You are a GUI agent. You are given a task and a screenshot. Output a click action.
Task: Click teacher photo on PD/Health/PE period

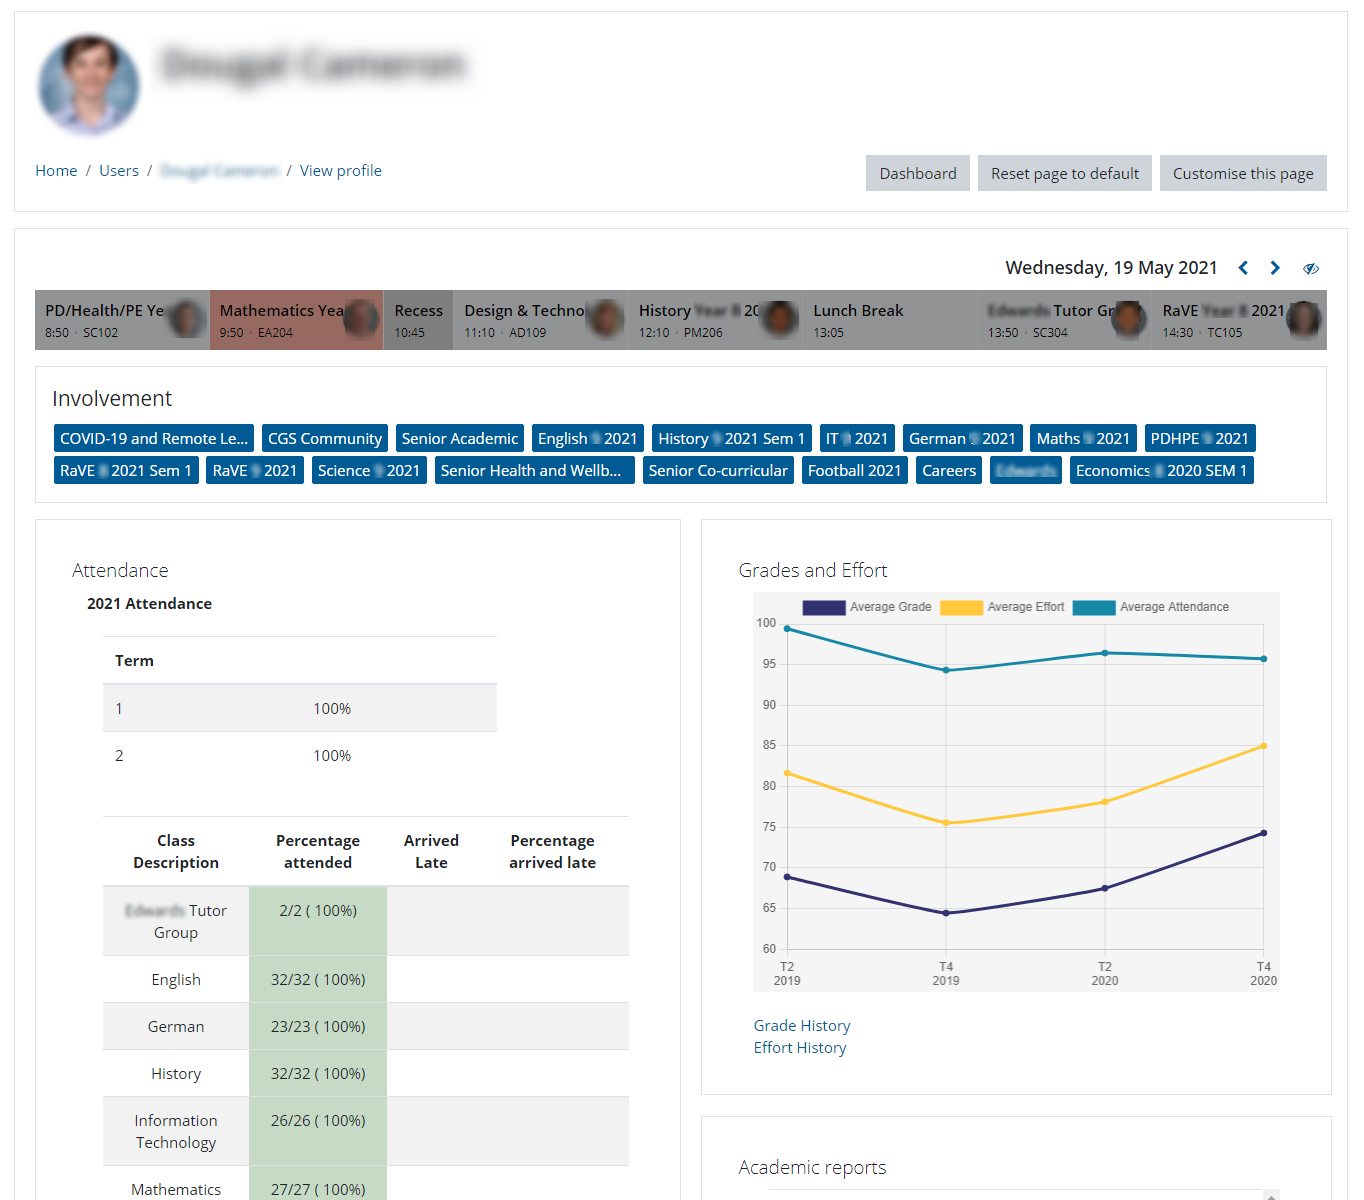point(186,320)
